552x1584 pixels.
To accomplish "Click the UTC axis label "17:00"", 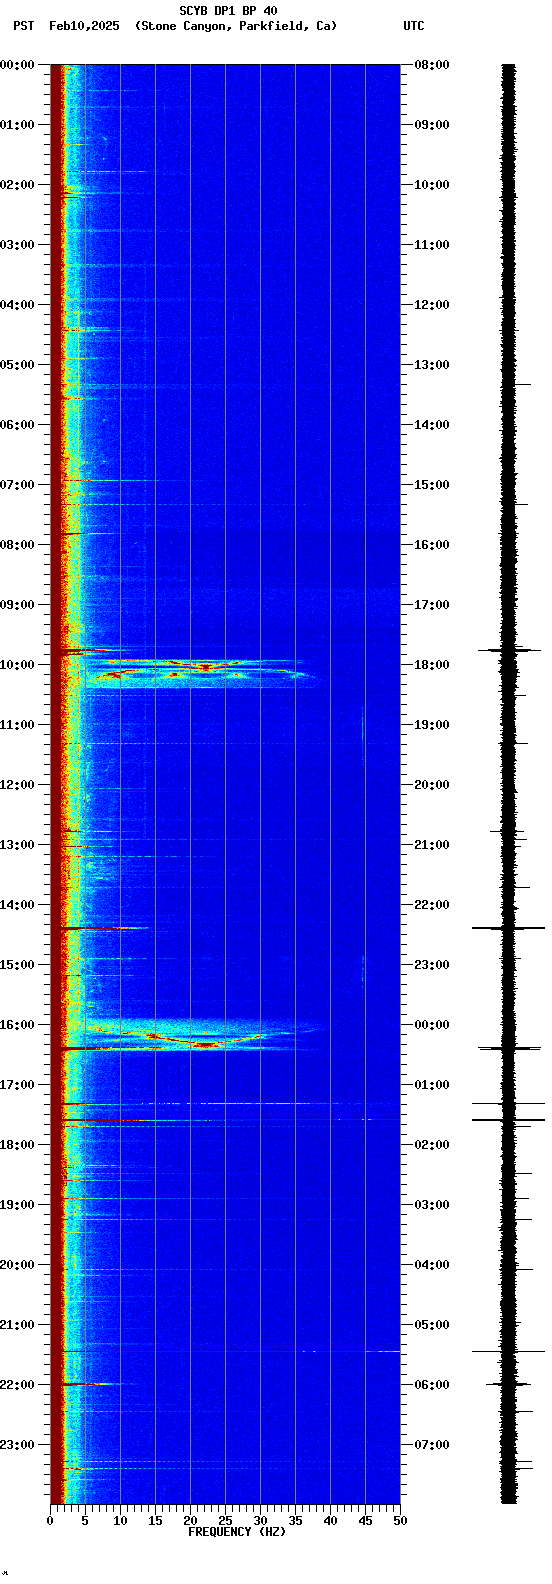I will pyautogui.click(x=432, y=605).
